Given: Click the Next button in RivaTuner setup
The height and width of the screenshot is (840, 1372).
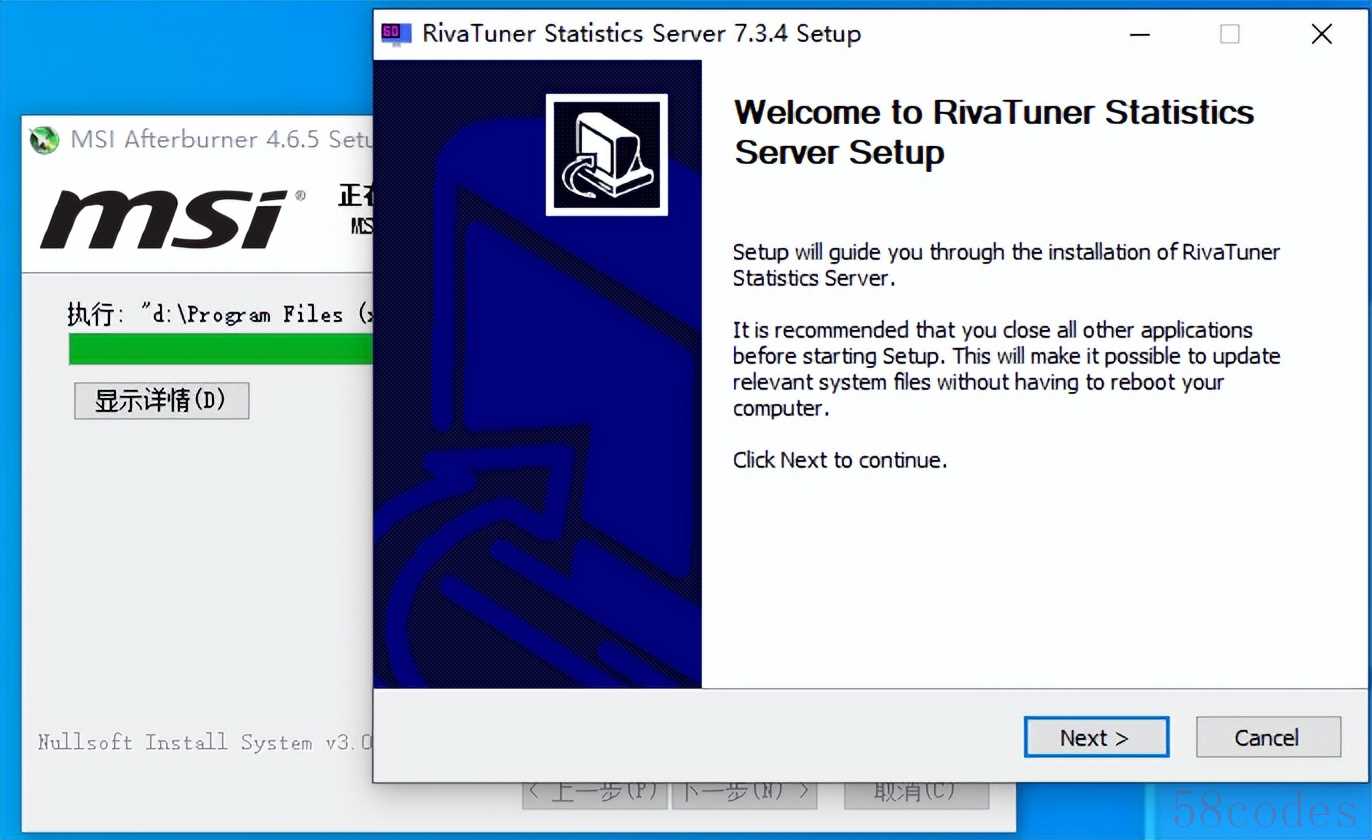Looking at the screenshot, I should (x=1095, y=738).
